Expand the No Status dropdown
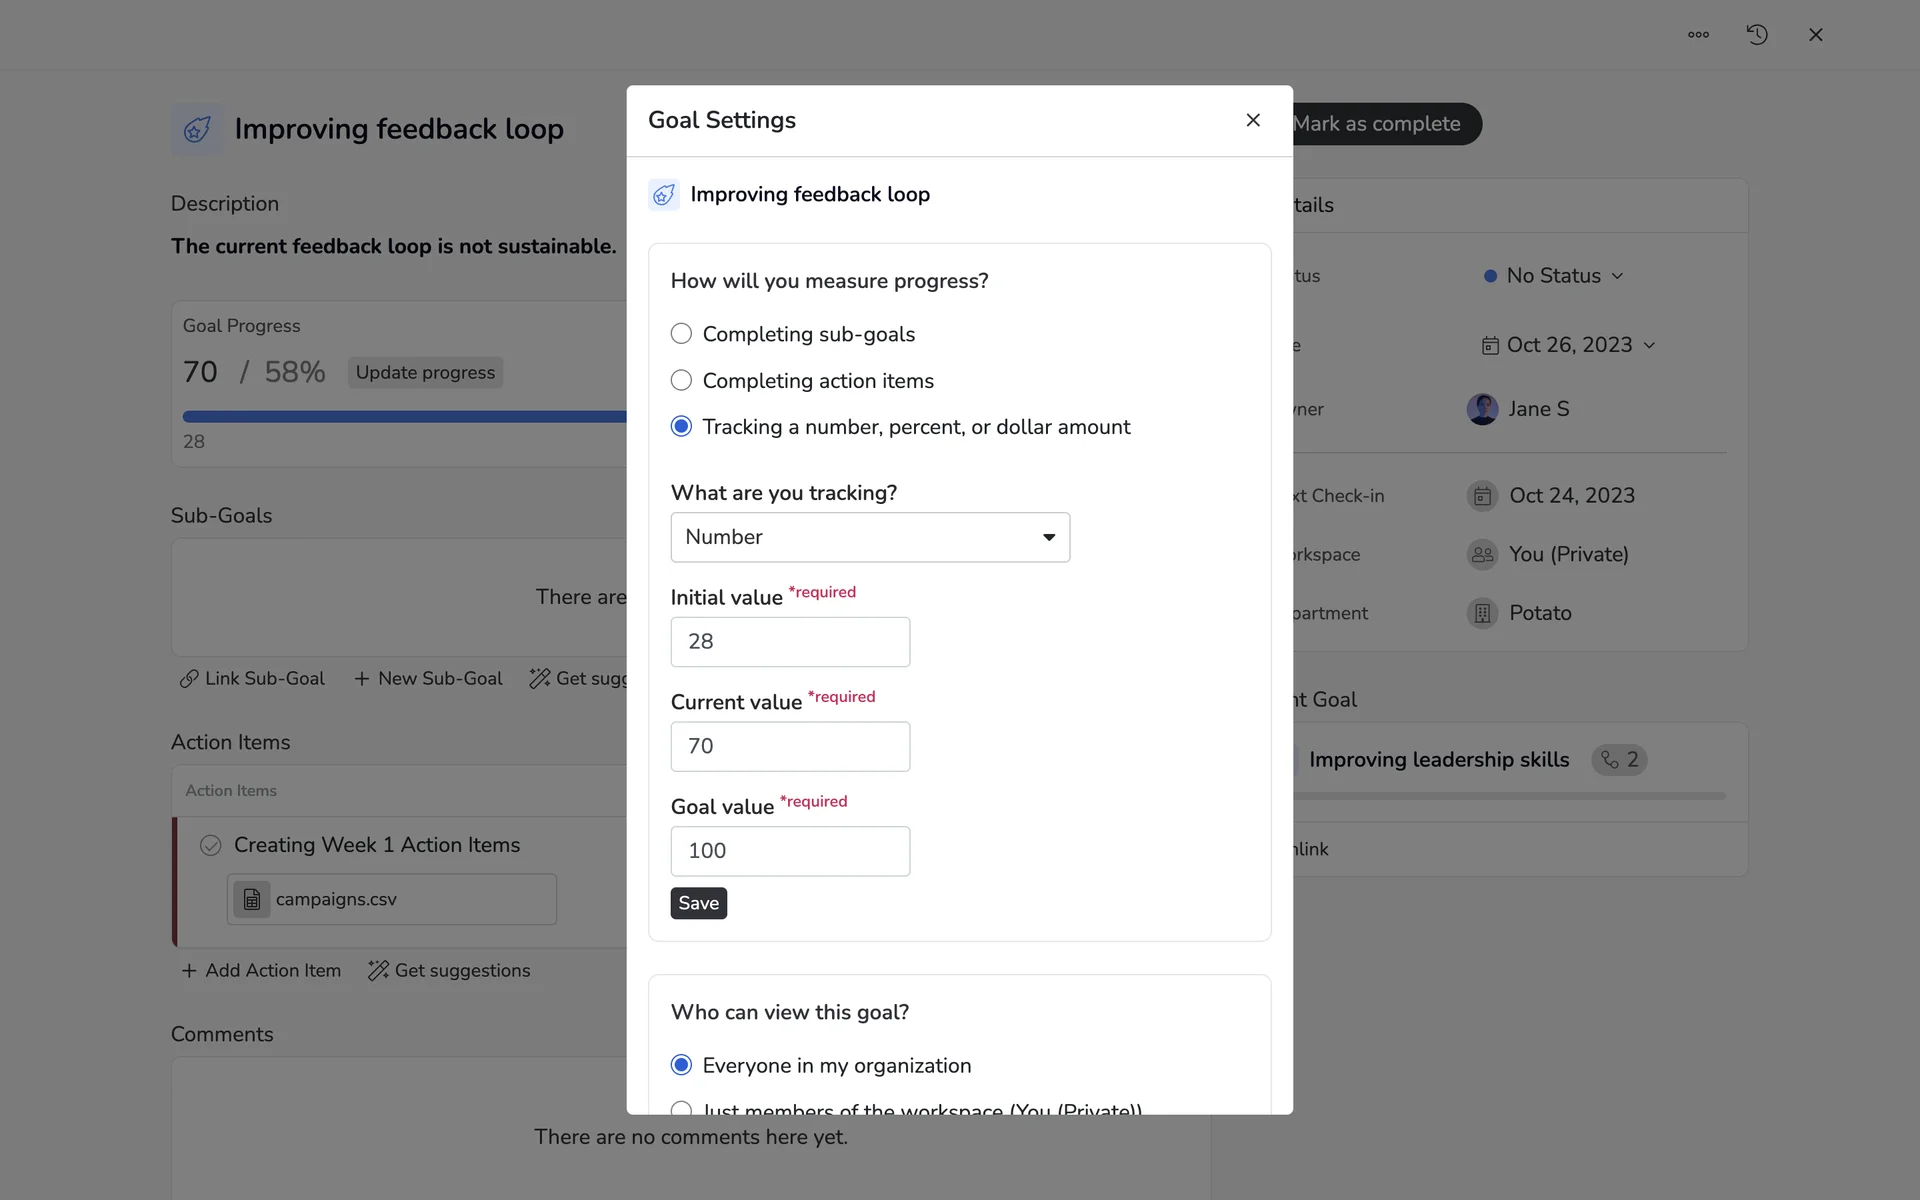The image size is (1920, 1200). (x=1554, y=276)
